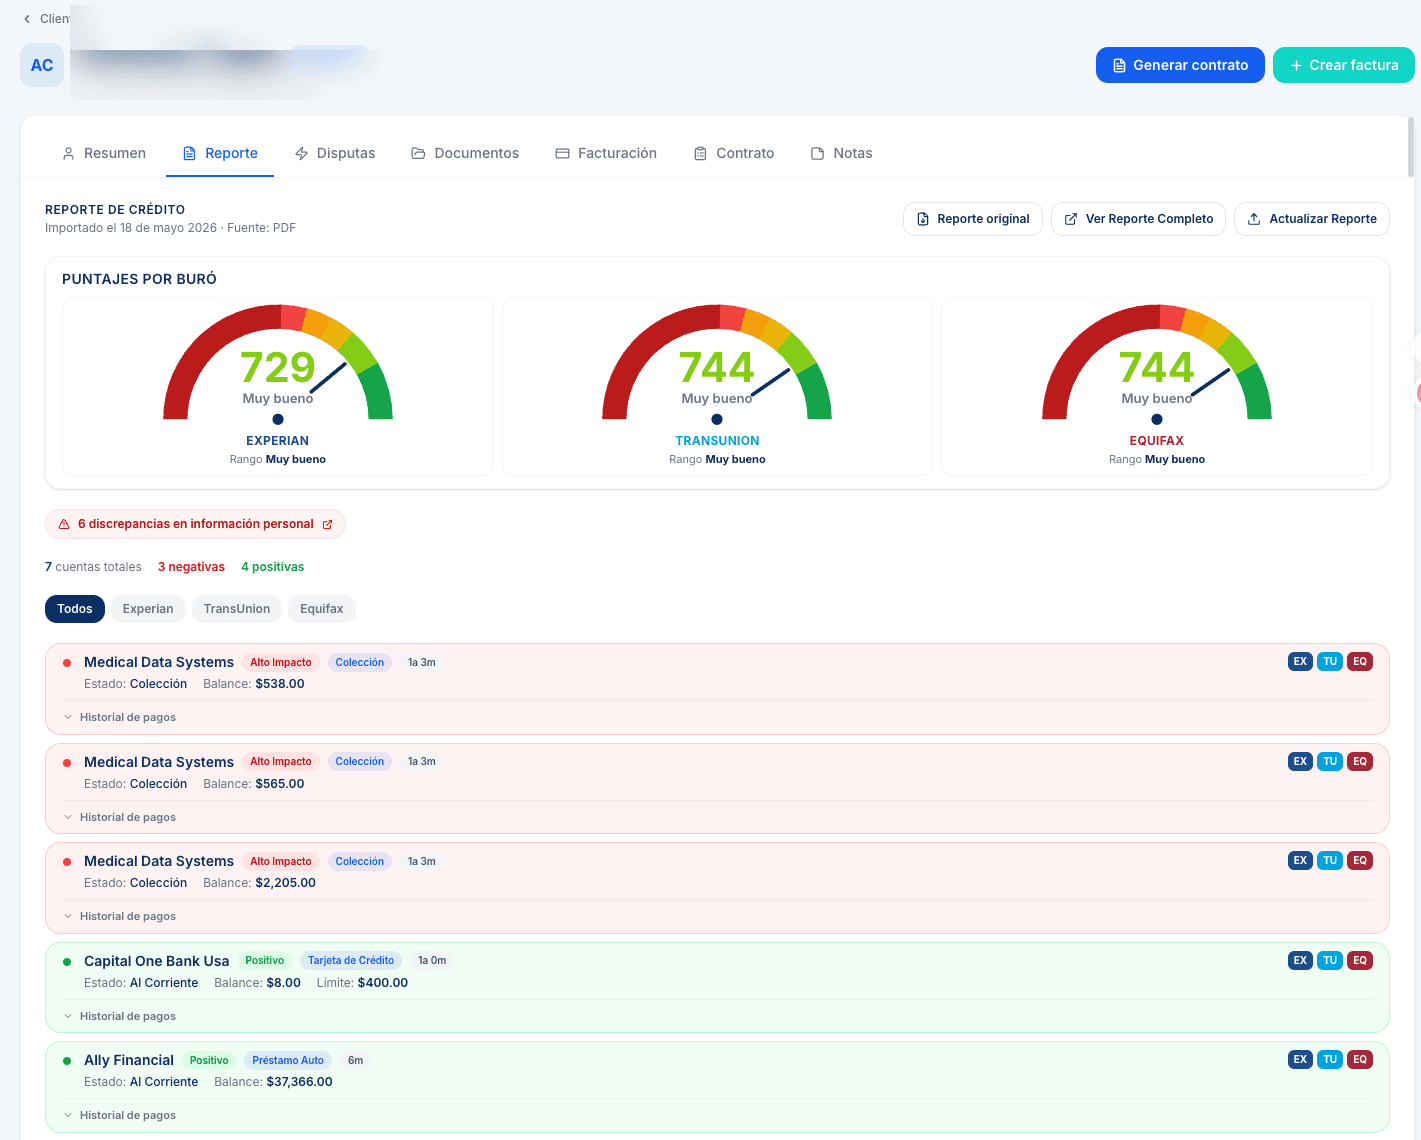
Task: Click EX badge on $2,205.00 Medical Data Systems
Action: click(1300, 860)
